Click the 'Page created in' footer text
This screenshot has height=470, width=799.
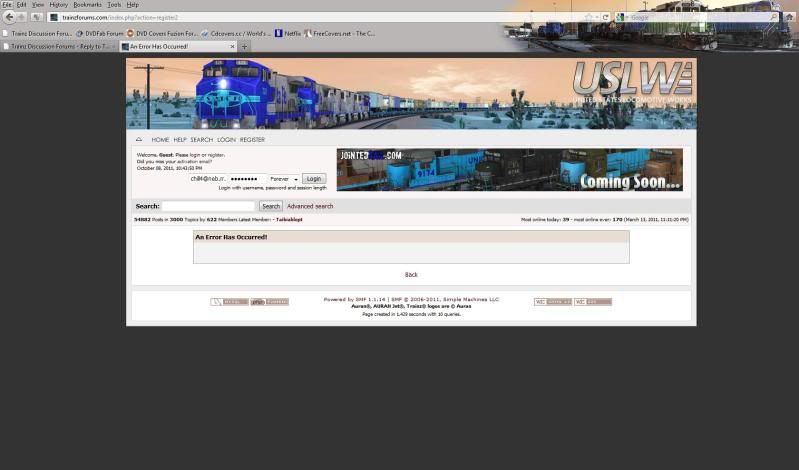pyautogui.click(x=411, y=315)
